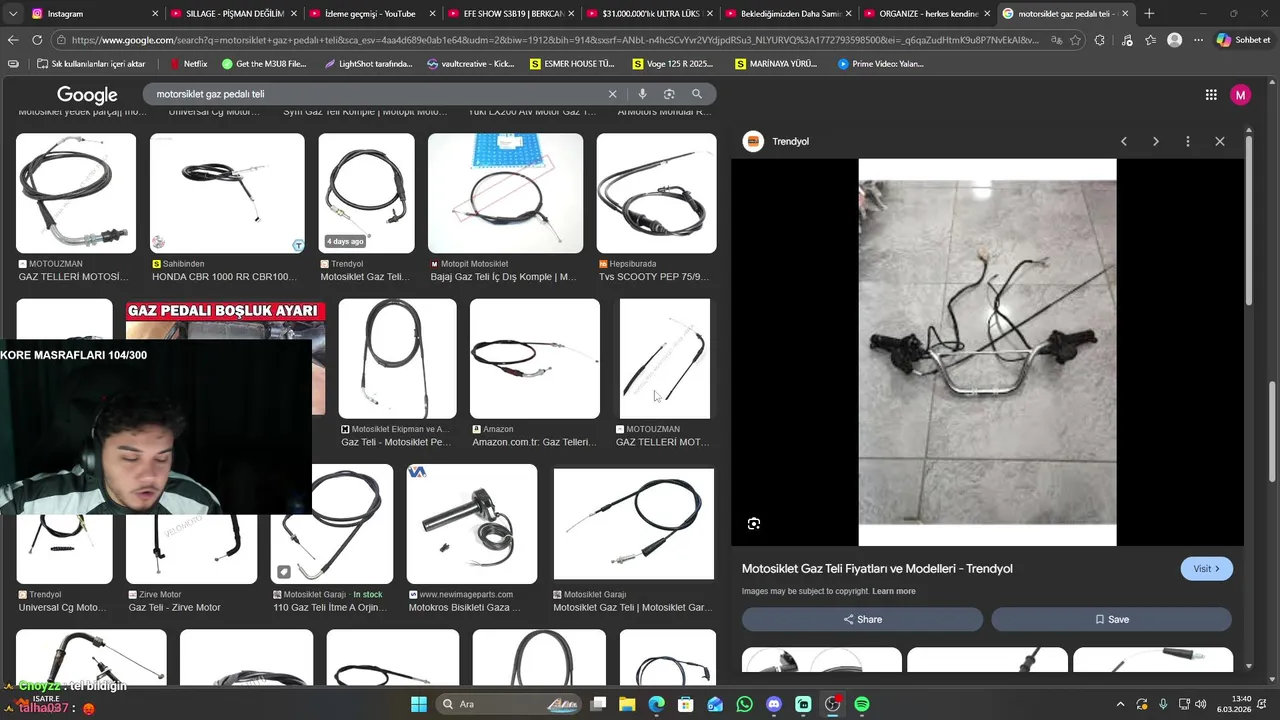
Task: Open OBS Studio from taskbar
Action: (x=832, y=704)
